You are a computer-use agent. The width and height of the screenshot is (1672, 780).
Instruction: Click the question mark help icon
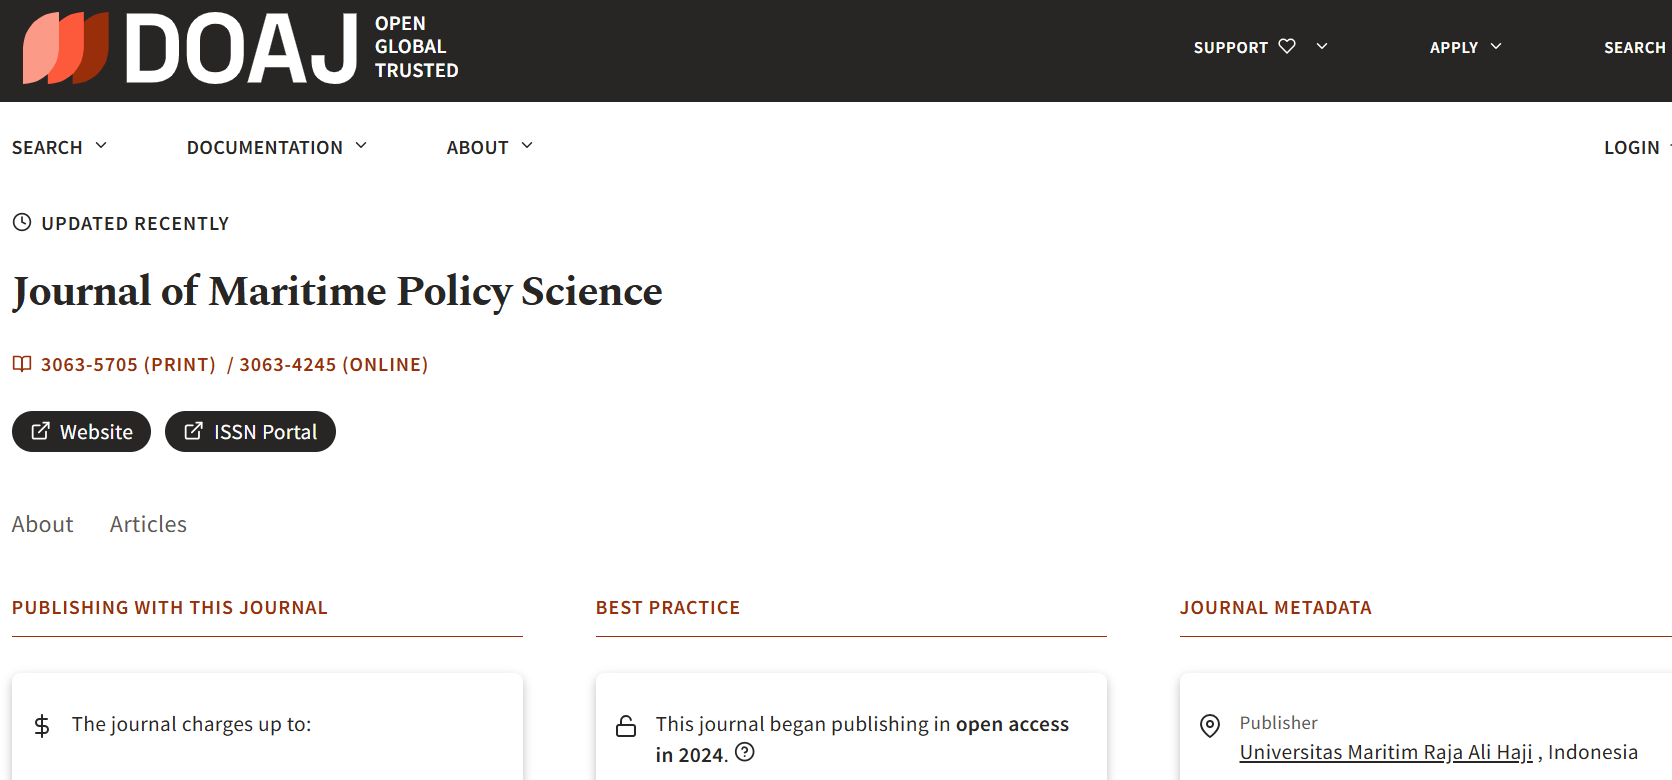(745, 752)
